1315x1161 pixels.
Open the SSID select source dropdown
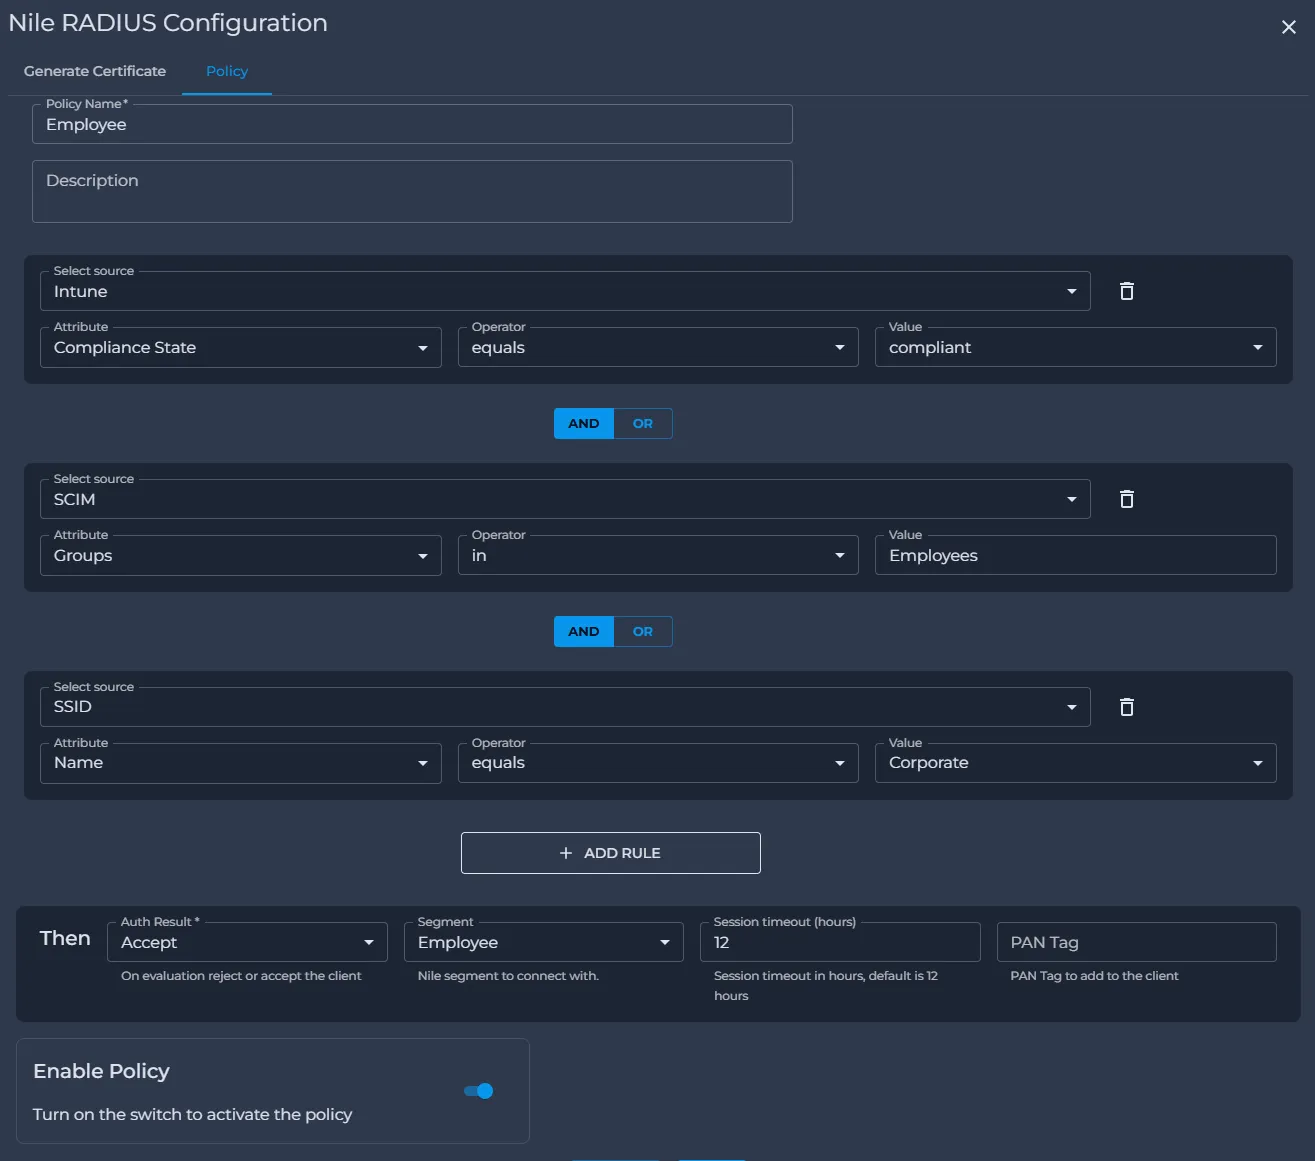click(565, 707)
